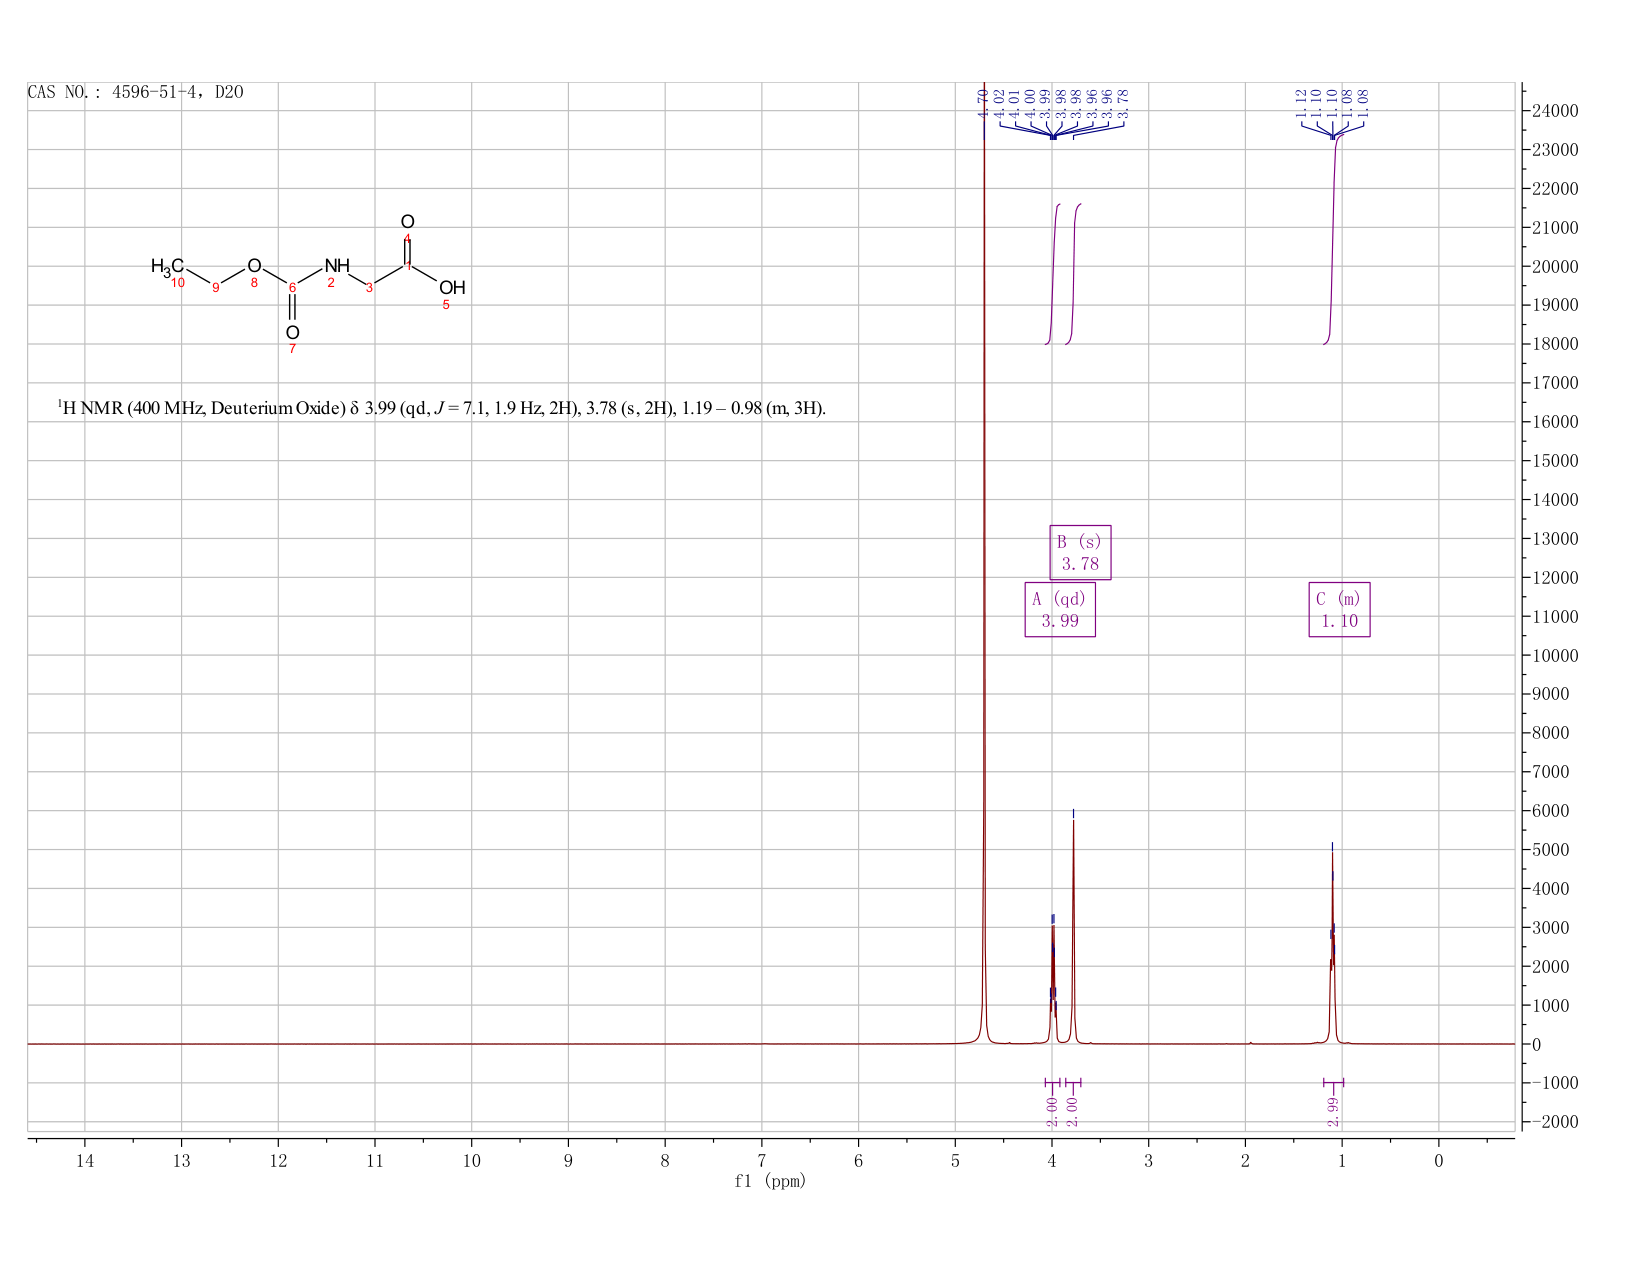Click the carbonyl O atom numbered 7
1650x1275 pixels.
point(292,332)
